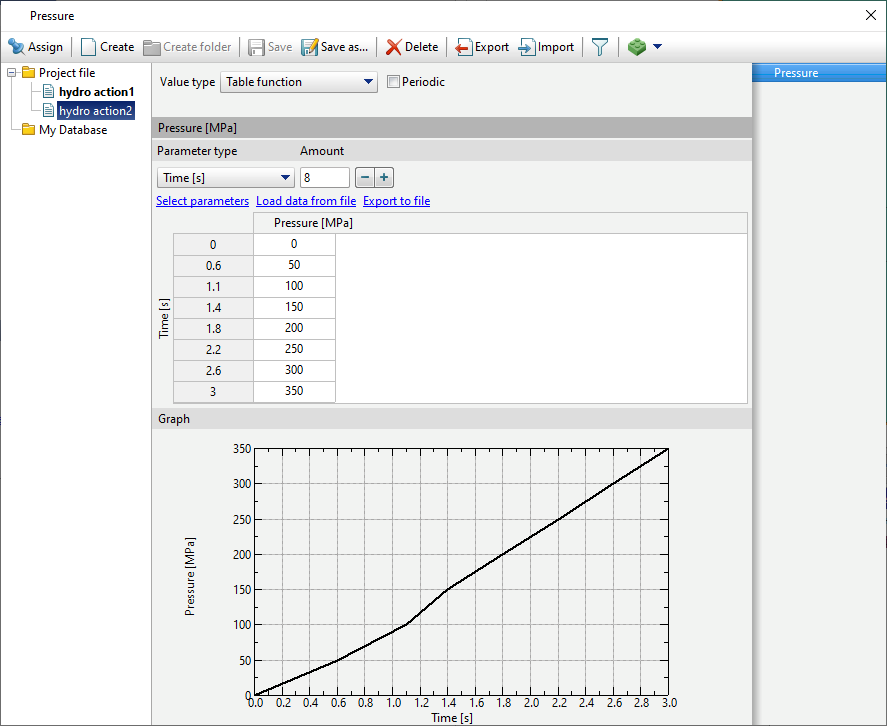Screen dimensions: 887x726
Task: Open the Value type dropdown
Action: click(x=298, y=82)
